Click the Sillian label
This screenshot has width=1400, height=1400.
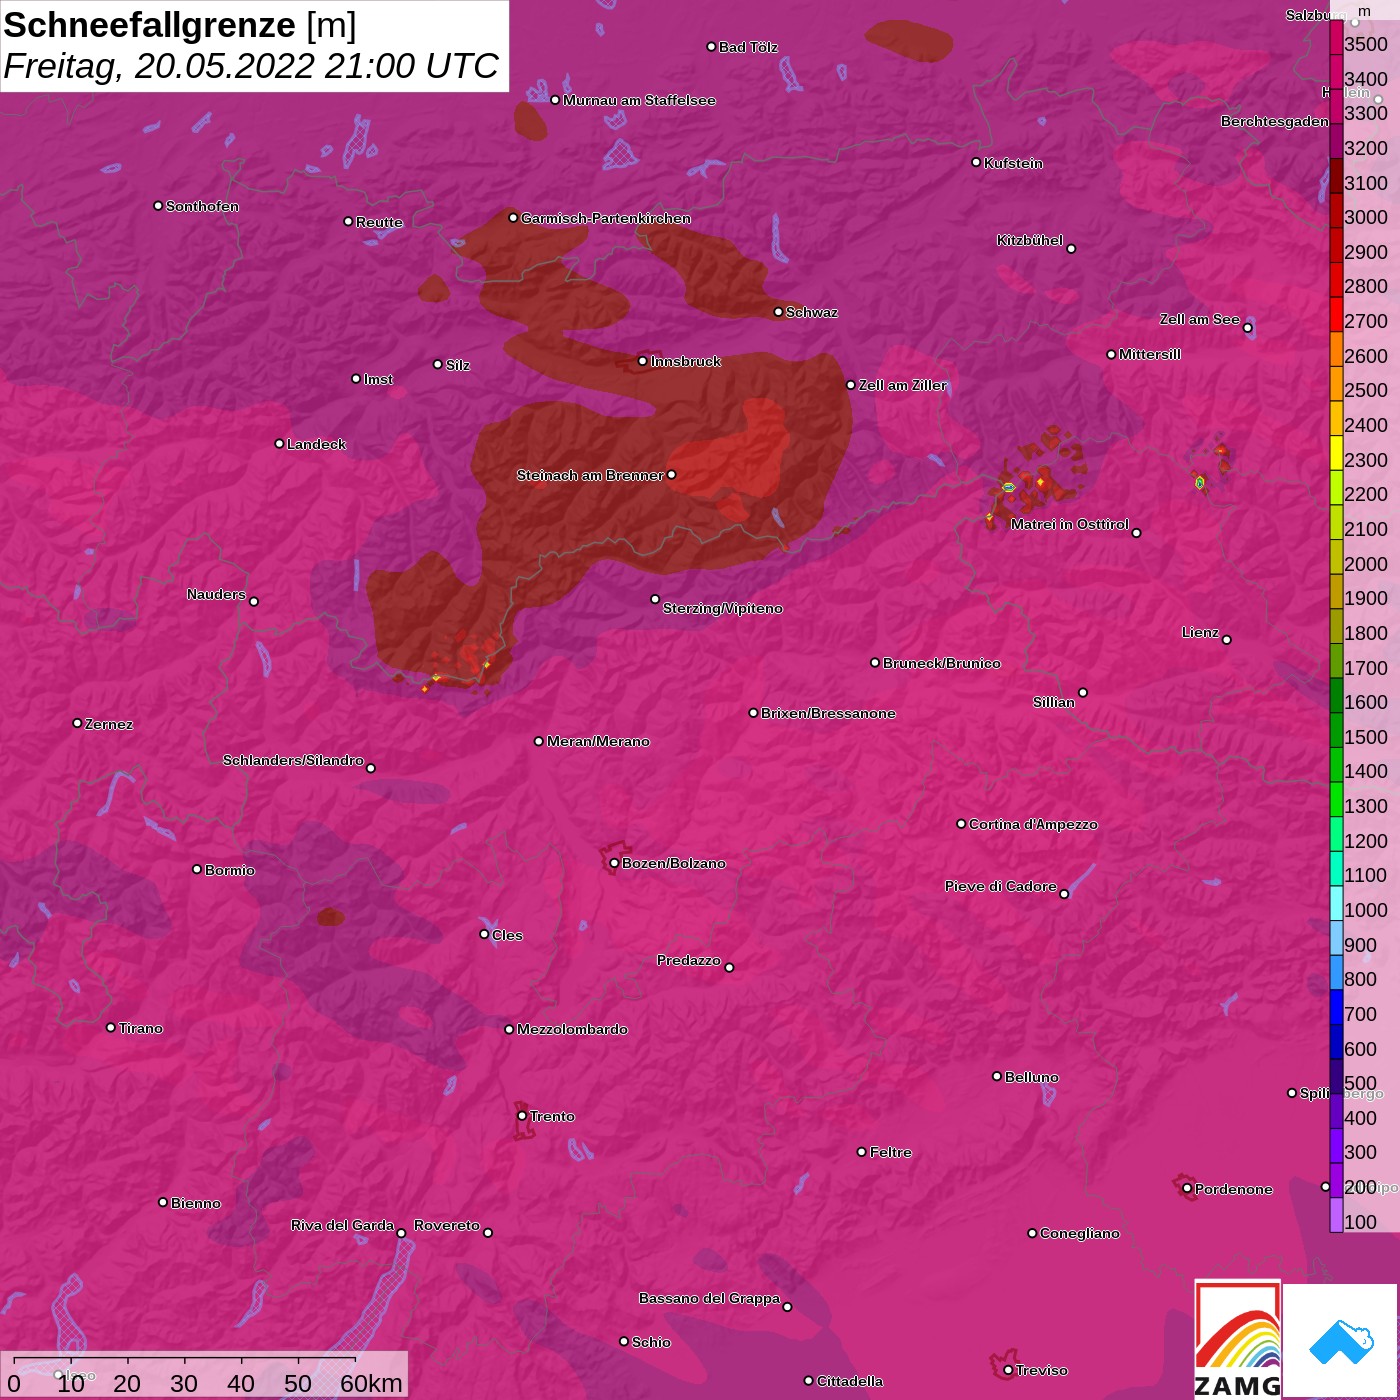[x=1054, y=702]
